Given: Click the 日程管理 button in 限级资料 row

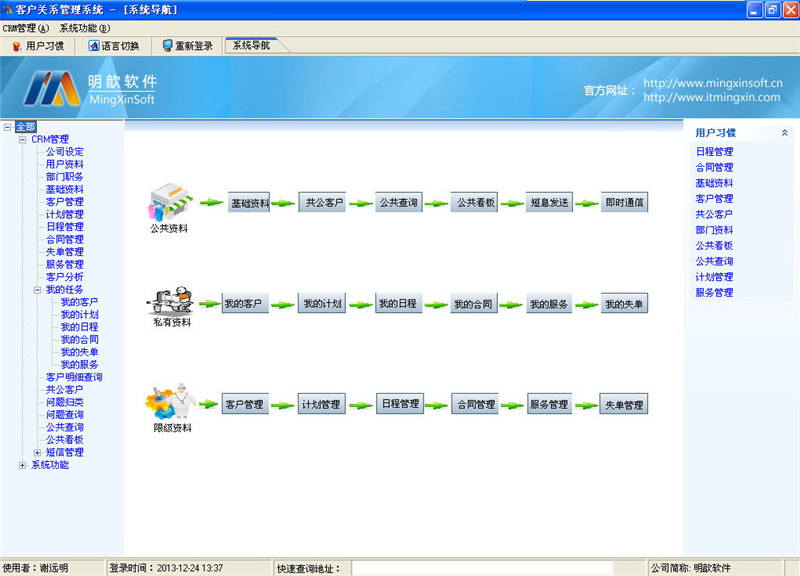Looking at the screenshot, I should pos(399,404).
